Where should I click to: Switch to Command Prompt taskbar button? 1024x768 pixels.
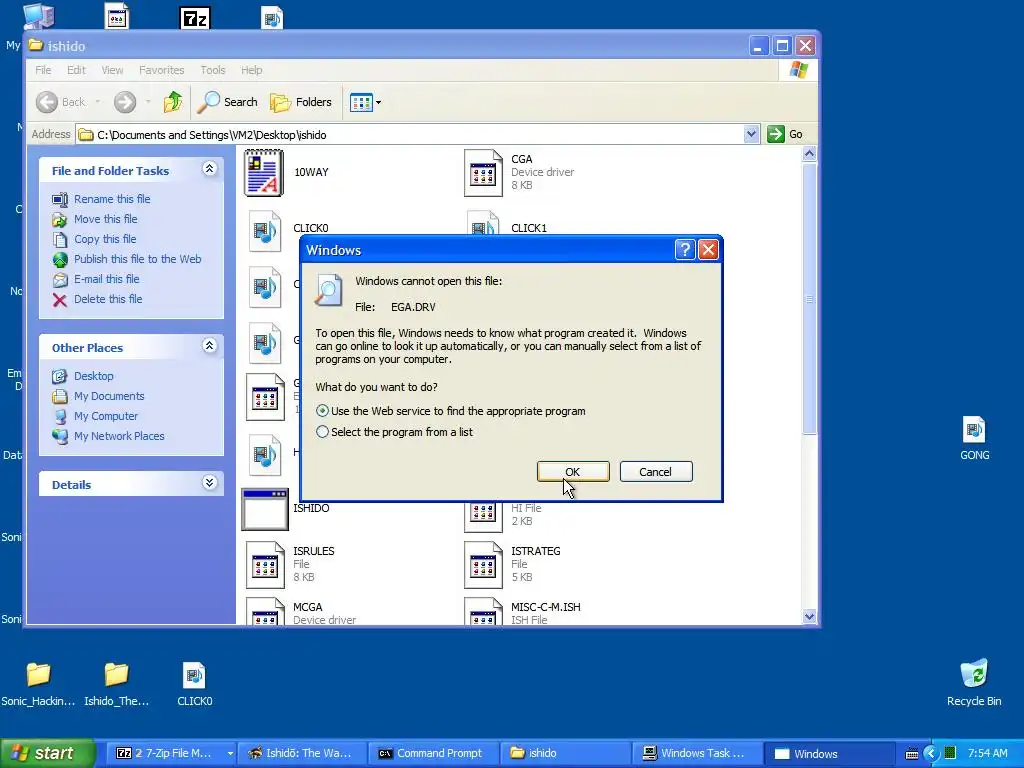434,753
